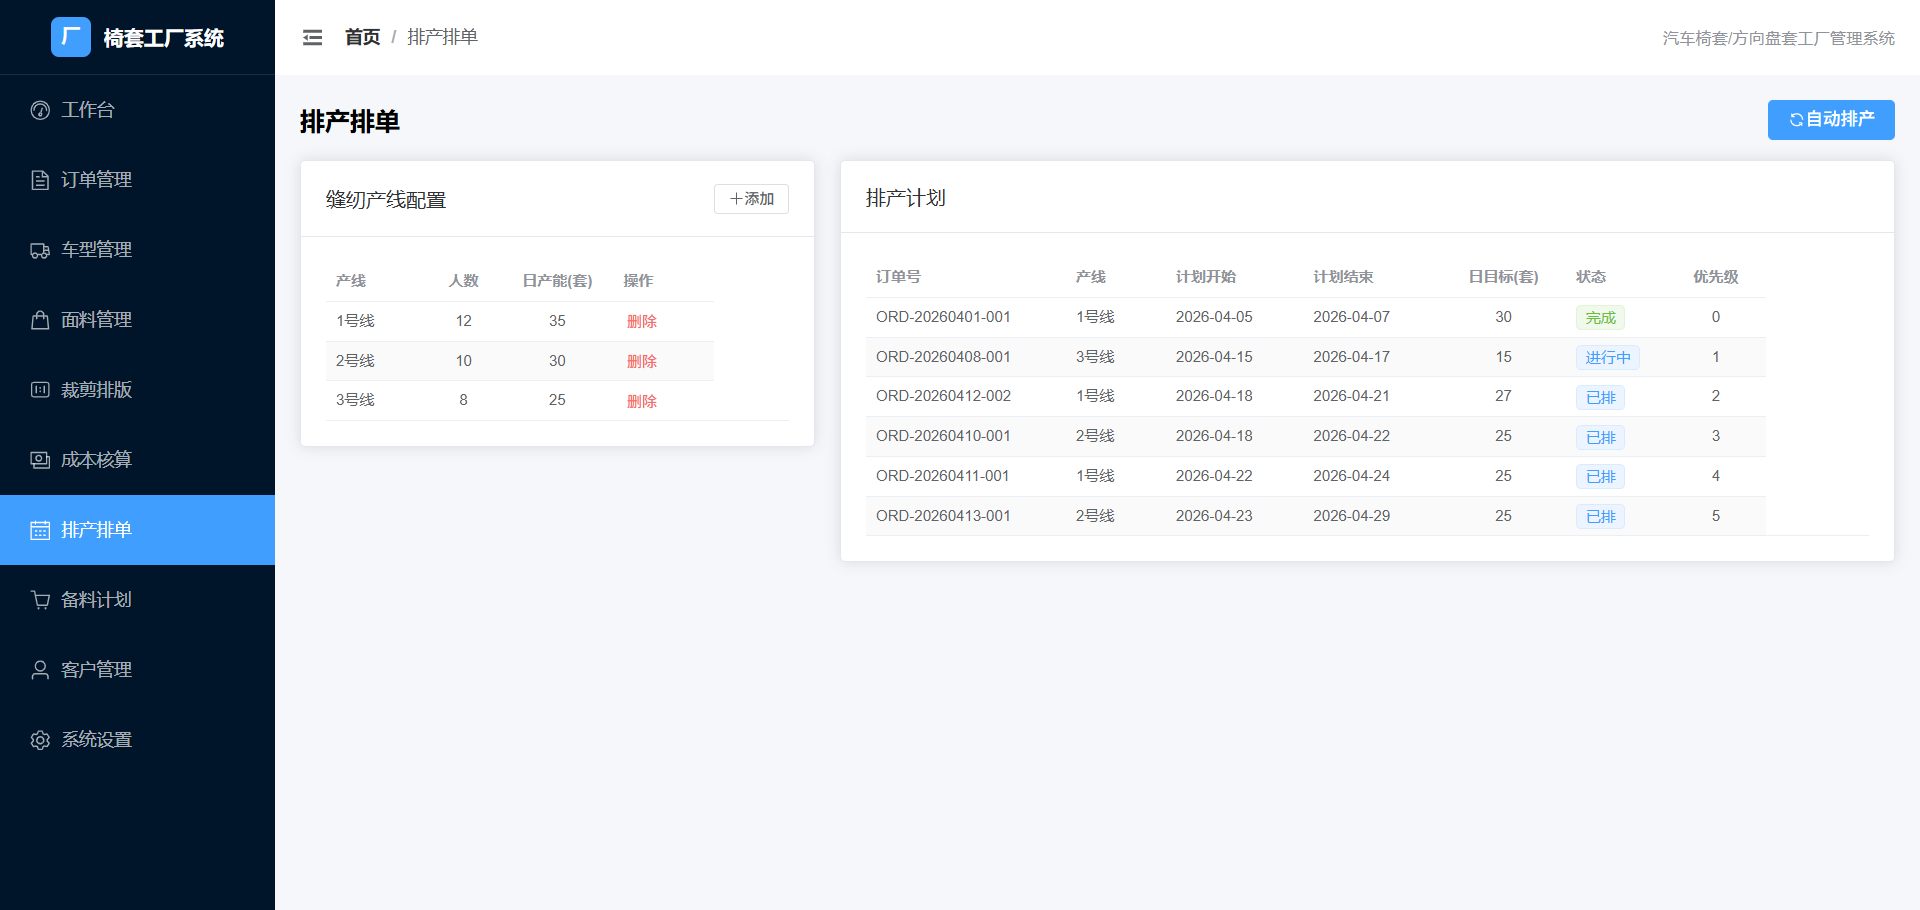Add a sewing line with 添加 button

751,199
